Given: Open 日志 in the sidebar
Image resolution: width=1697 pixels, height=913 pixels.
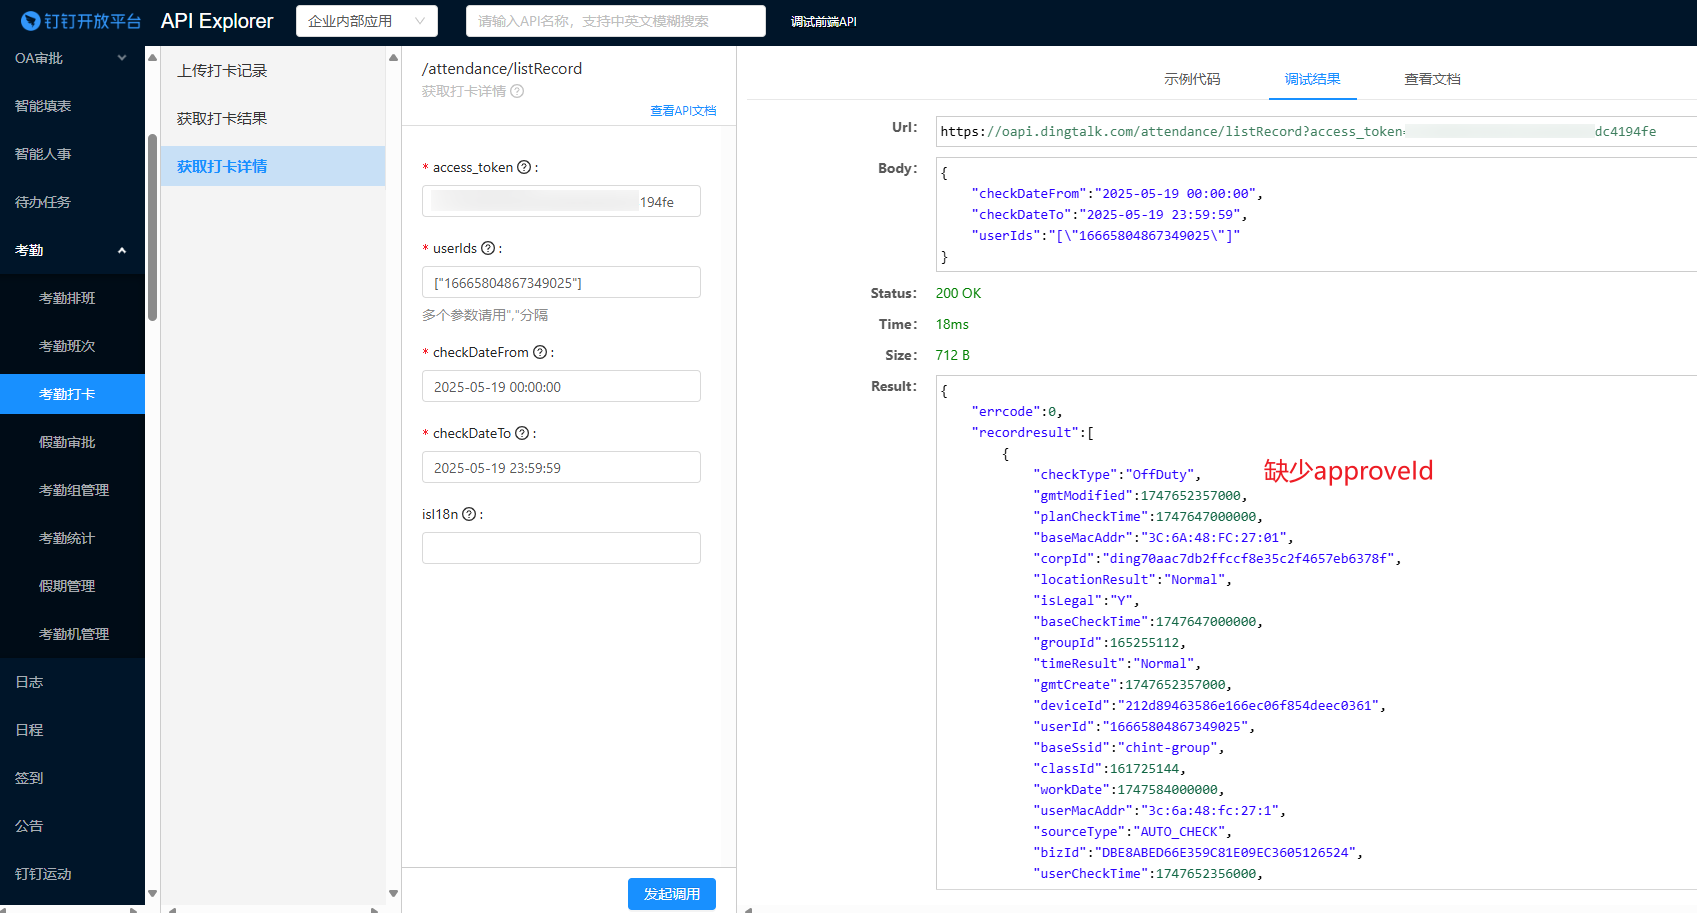Looking at the screenshot, I should [x=29, y=682].
